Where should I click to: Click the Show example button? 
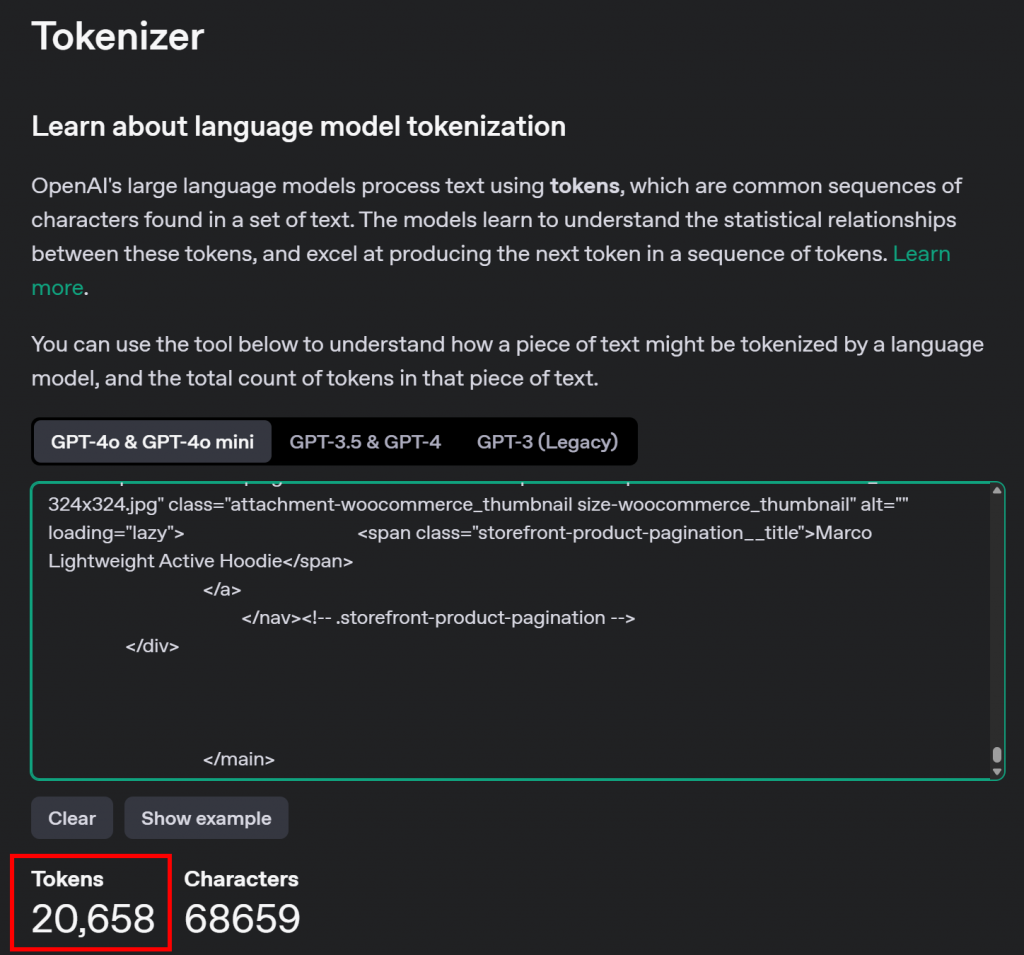tap(206, 818)
